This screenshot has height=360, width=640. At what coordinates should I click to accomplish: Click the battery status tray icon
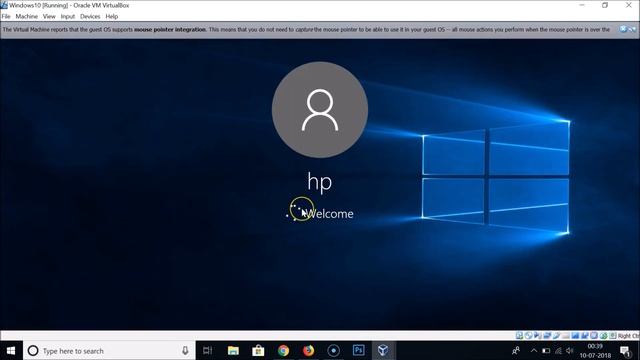click(546, 351)
